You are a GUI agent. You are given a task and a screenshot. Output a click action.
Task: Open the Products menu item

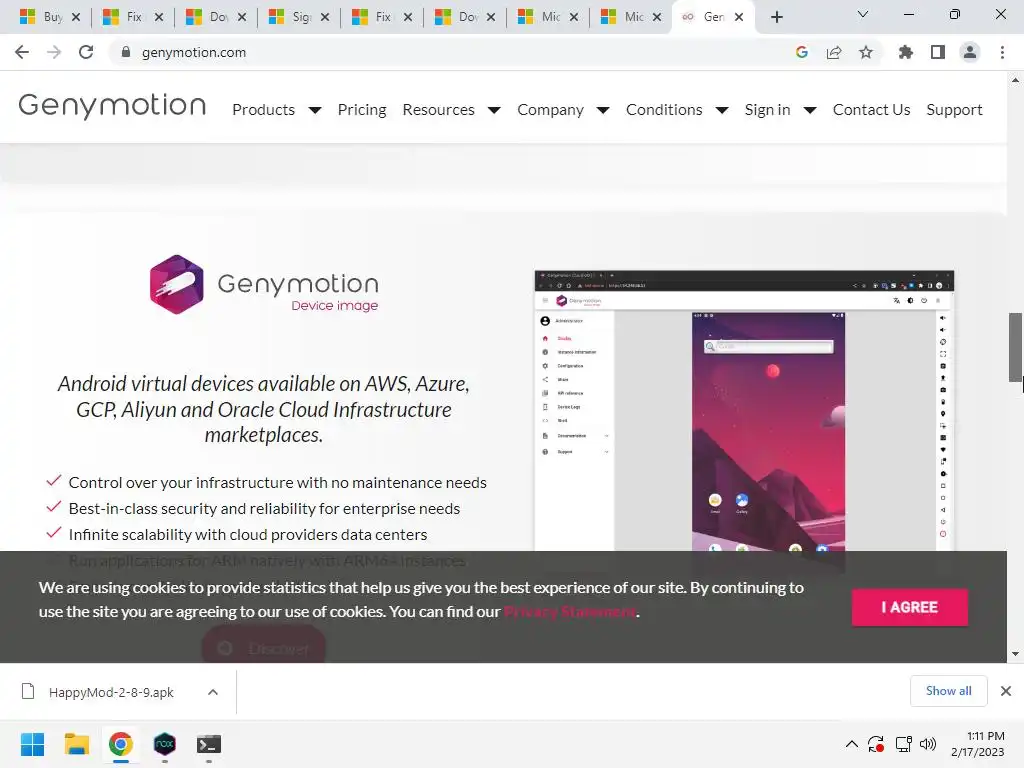[x=264, y=110]
